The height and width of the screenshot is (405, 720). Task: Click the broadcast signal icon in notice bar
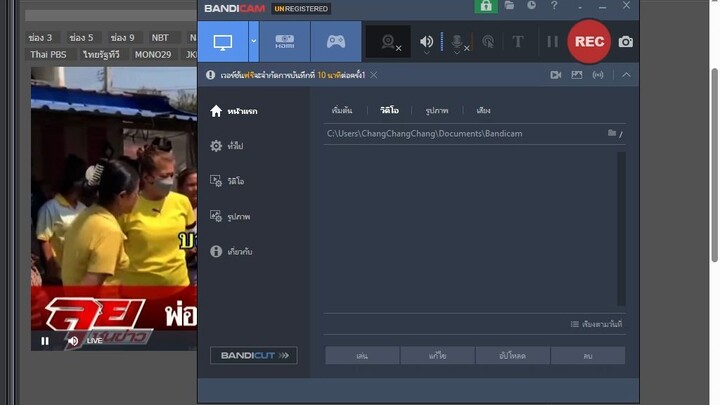pyautogui.click(x=598, y=75)
